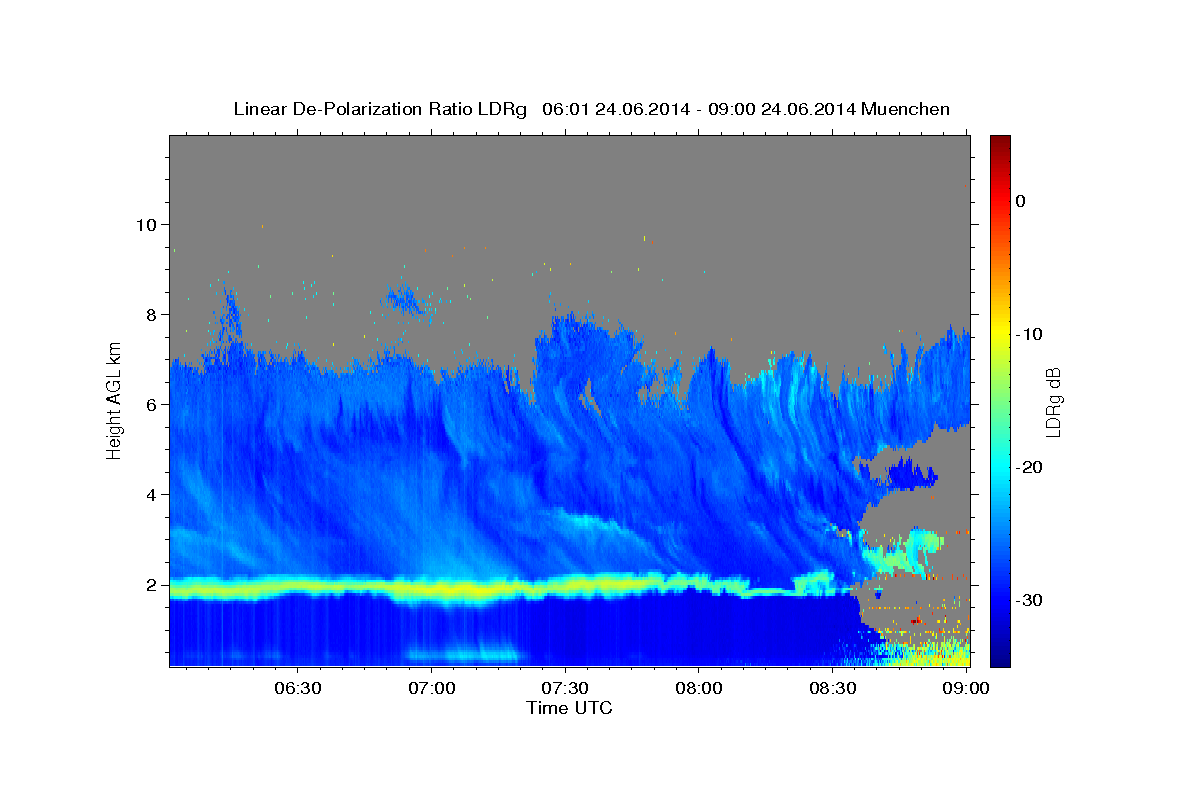Click the 'Height AGL km' axis title
This screenshot has width=1200, height=800.
point(115,400)
